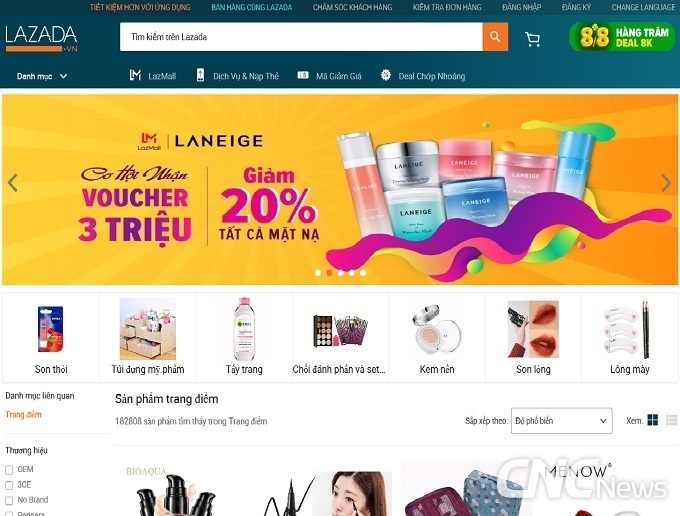Viewport: 680px width, 516px height.
Task: Switch to grid view icon
Action: [652, 420]
